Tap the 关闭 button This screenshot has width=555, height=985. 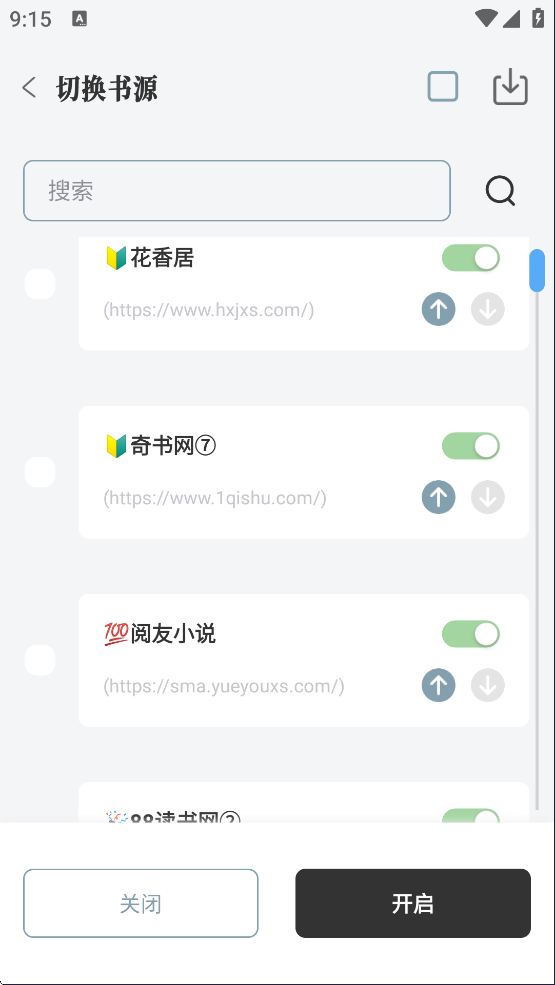(141, 903)
